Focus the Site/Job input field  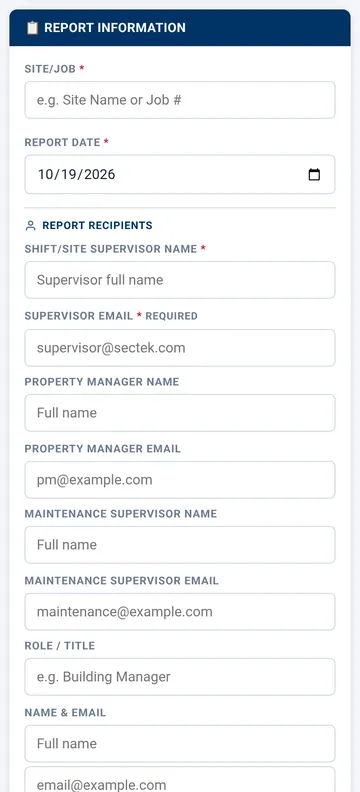click(180, 100)
